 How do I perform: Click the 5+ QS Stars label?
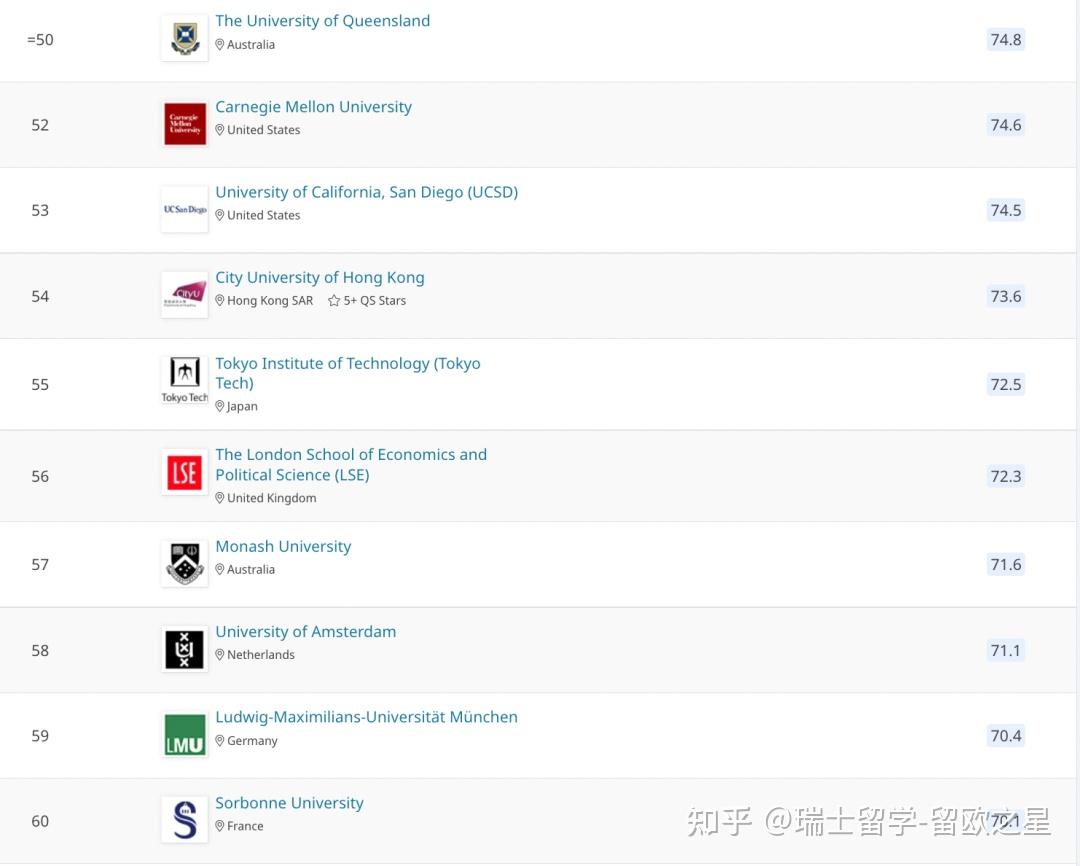375,301
